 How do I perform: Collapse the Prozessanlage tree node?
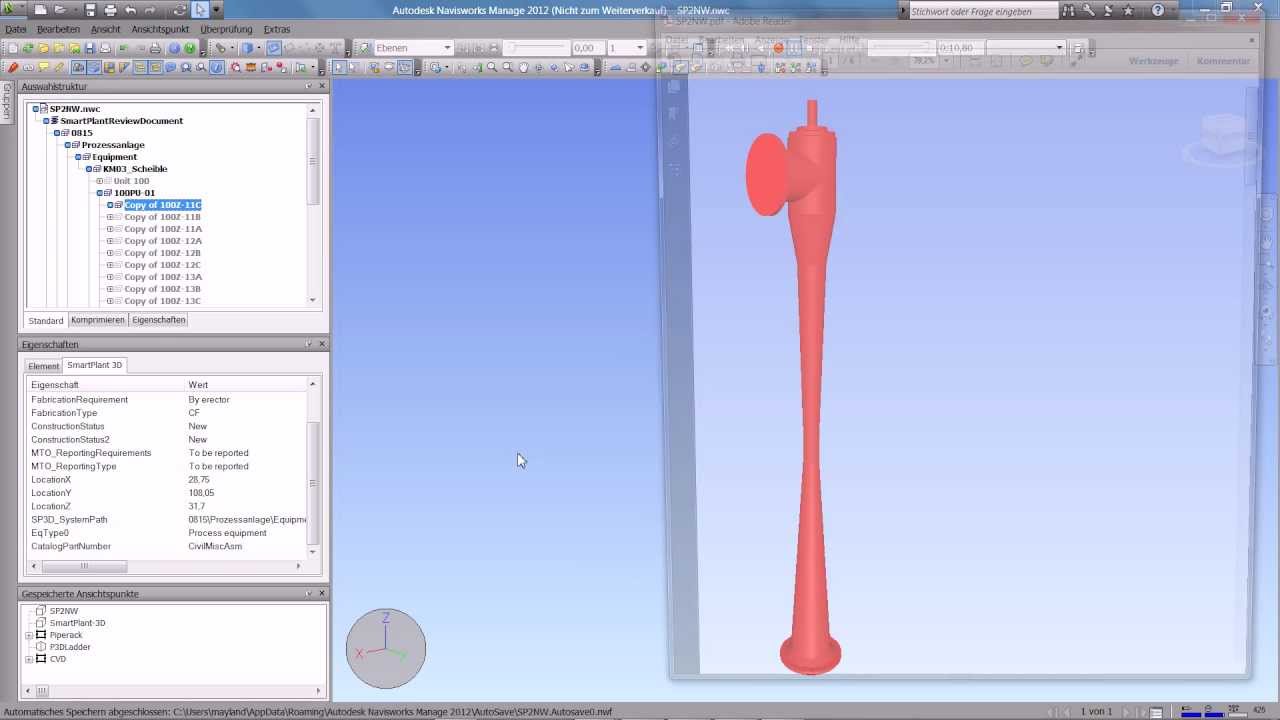click(x=68, y=144)
